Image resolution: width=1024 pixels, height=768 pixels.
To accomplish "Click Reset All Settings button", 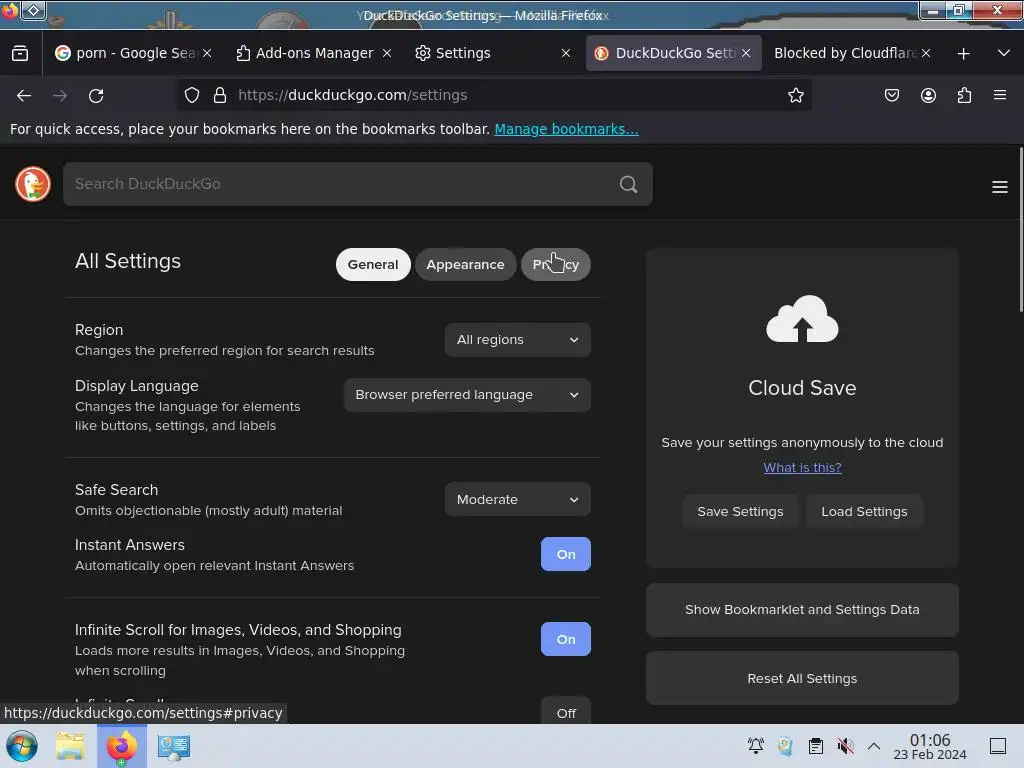I will [x=802, y=678].
